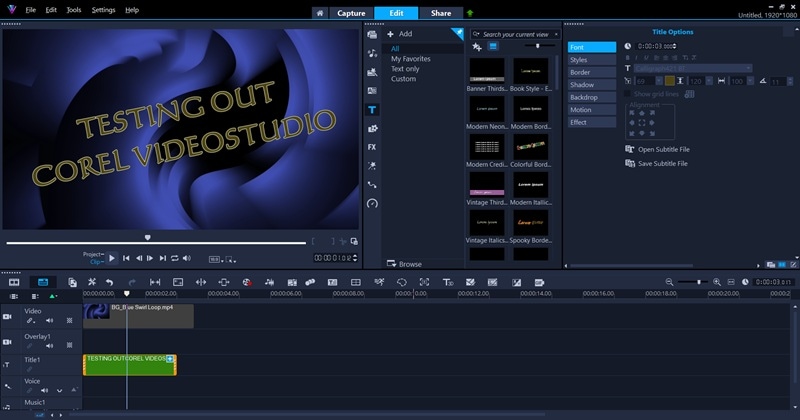Switch to Storyboard view in timeline toolbar
The height and width of the screenshot is (420, 800).
[14, 282]
